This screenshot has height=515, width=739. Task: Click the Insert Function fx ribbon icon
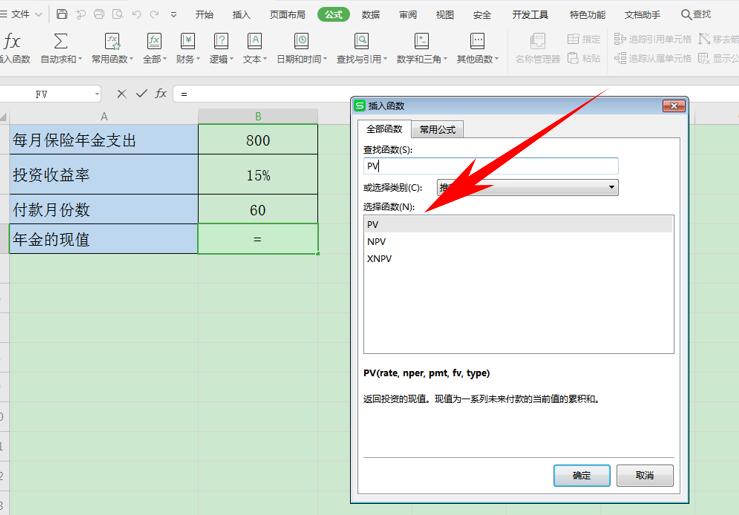tap(12, 42)
